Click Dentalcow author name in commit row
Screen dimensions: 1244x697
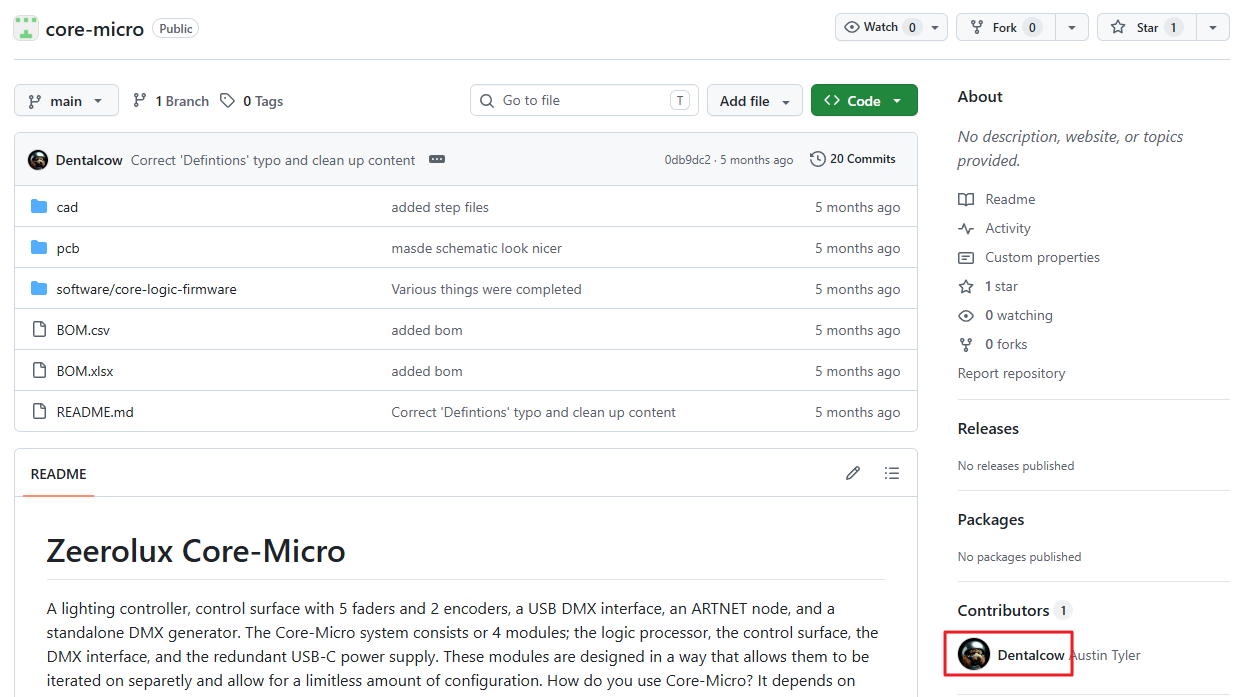(89, 160)
